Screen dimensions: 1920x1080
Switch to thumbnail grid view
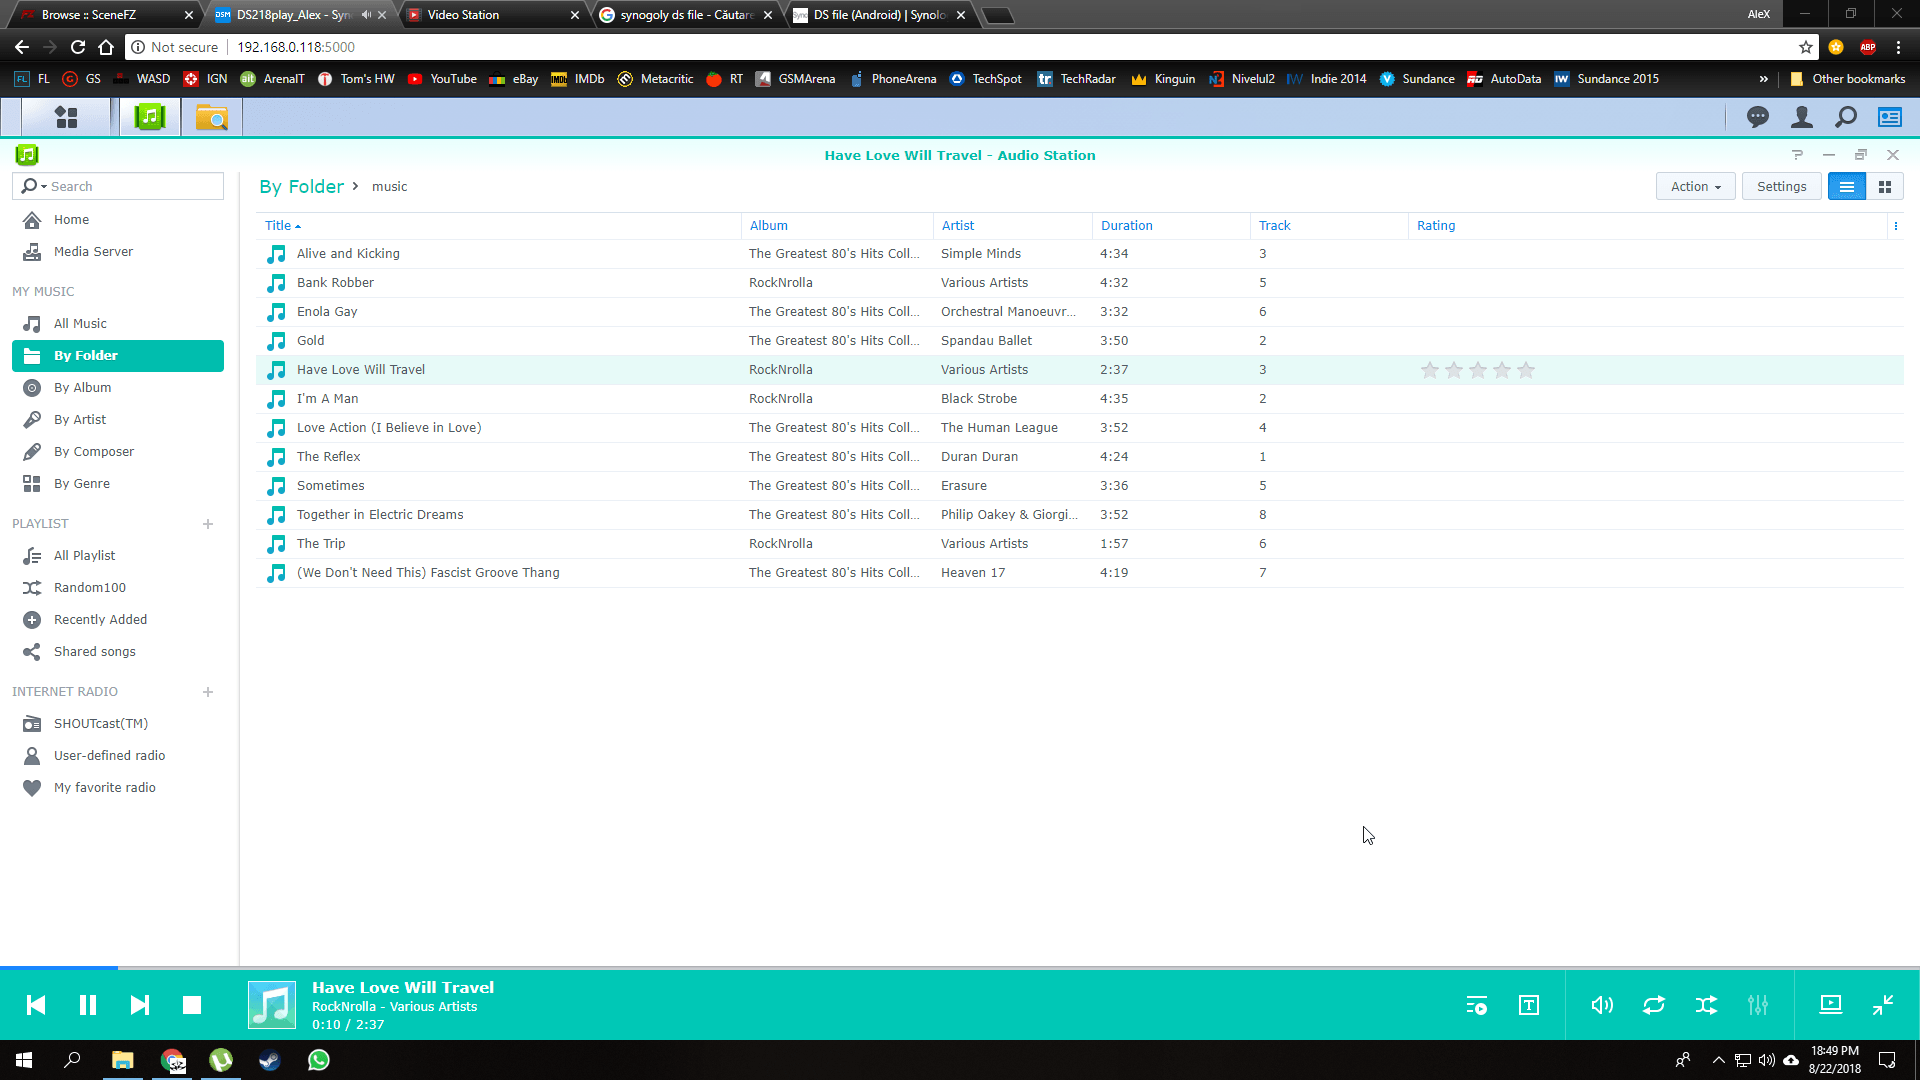1885,187
